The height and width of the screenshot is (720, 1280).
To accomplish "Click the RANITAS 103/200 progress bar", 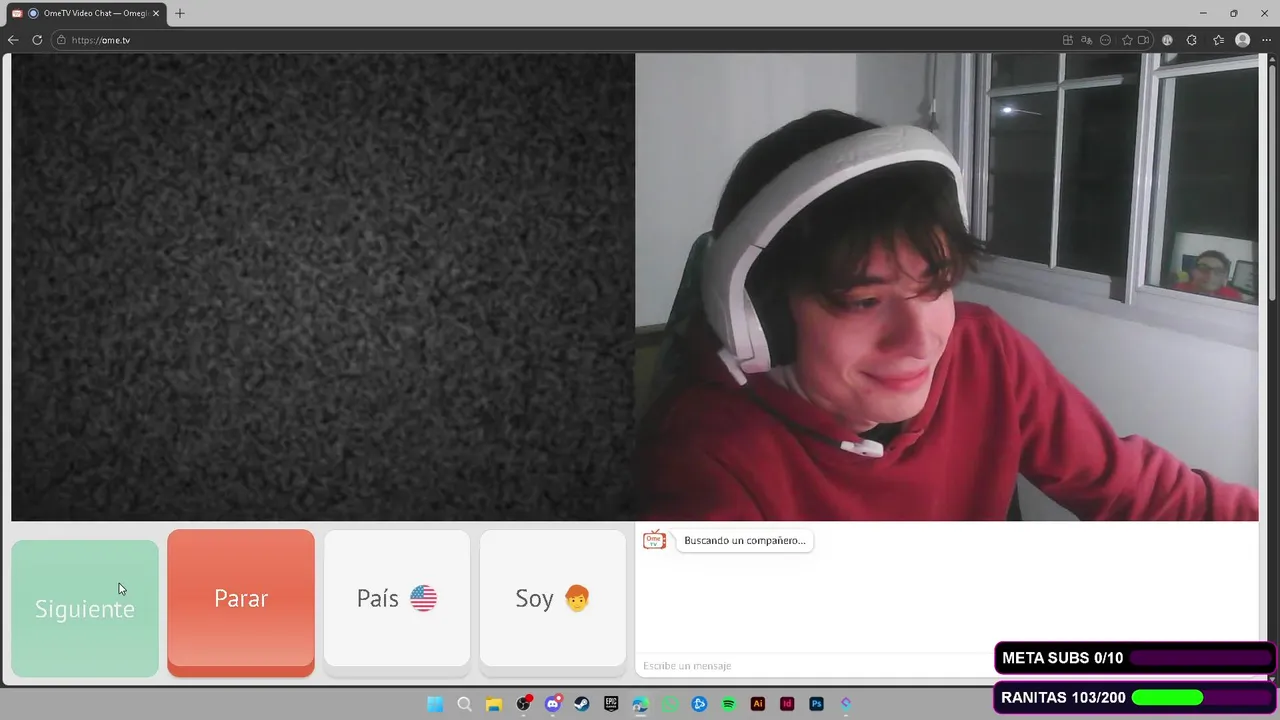I will pyautogui.click(x=1135, y=697).
